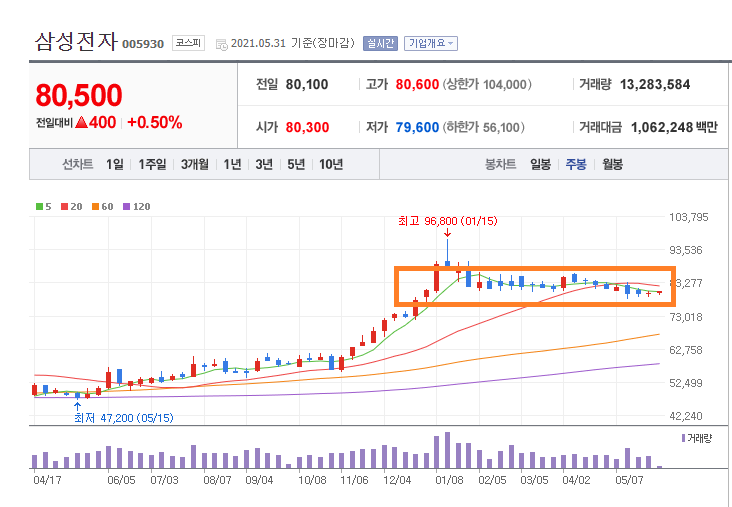Click the 08/07 date axis label
Screen dimensions: 732x507
tap(217, 480)
